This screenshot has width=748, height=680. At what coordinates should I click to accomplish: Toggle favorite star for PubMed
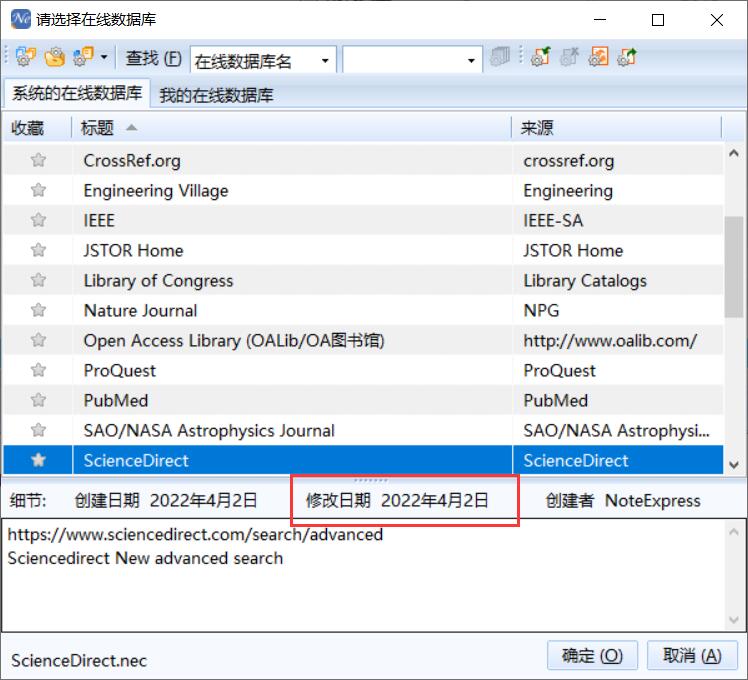[x=38, y=400]
